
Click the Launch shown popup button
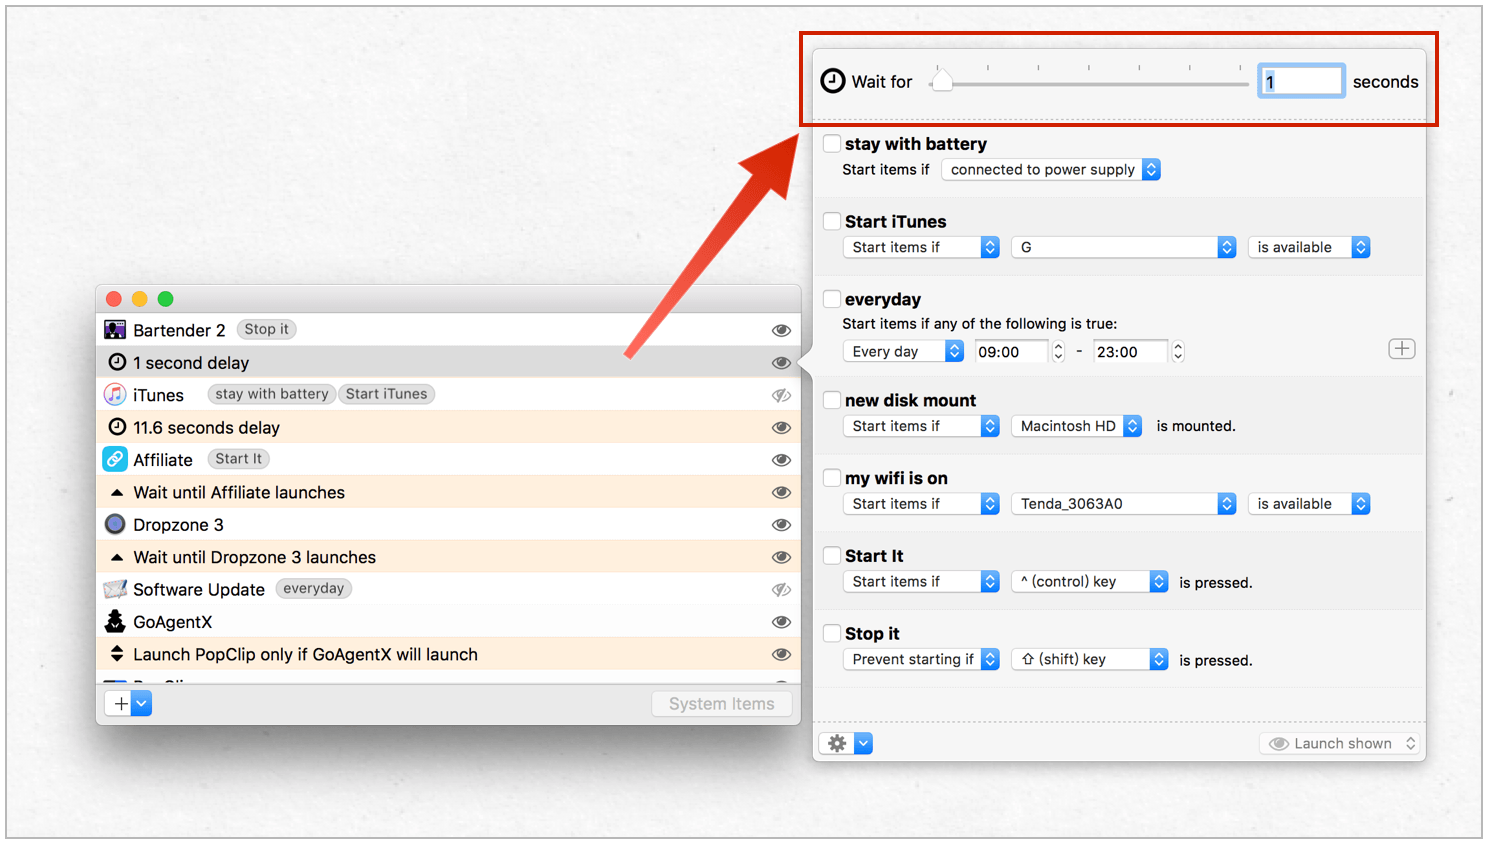(1341, 743)
